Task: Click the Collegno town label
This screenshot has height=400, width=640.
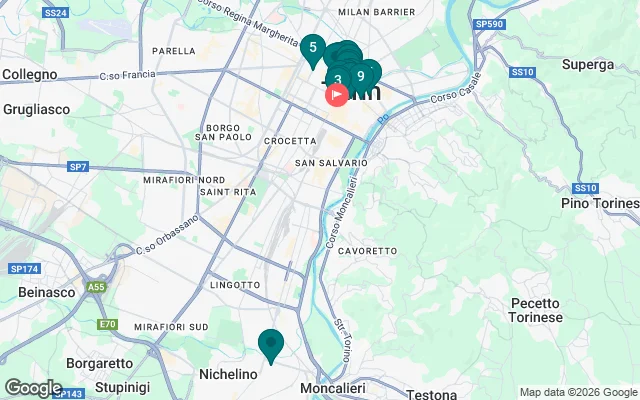Action: [x=29, y=74]
